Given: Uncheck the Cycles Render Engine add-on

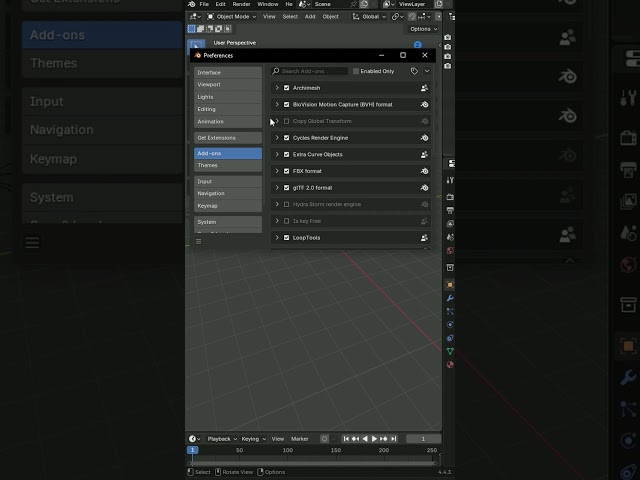Looking at the screenshot, I should 287,138.
